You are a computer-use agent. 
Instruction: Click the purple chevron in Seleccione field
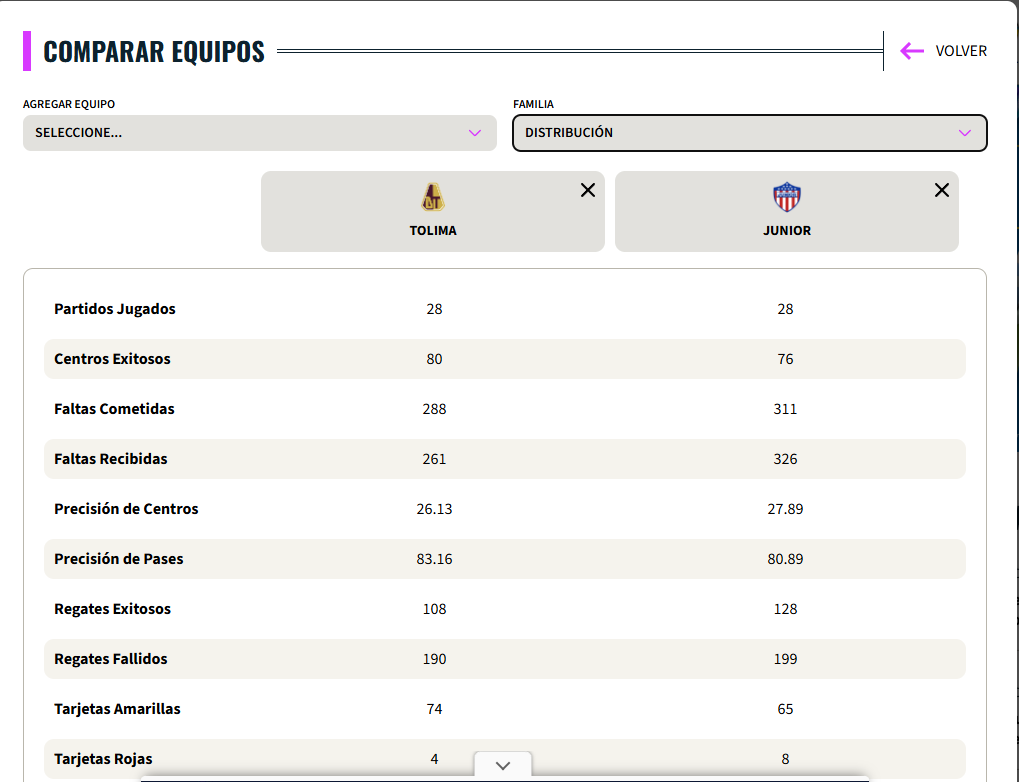(x=475, y=133)
